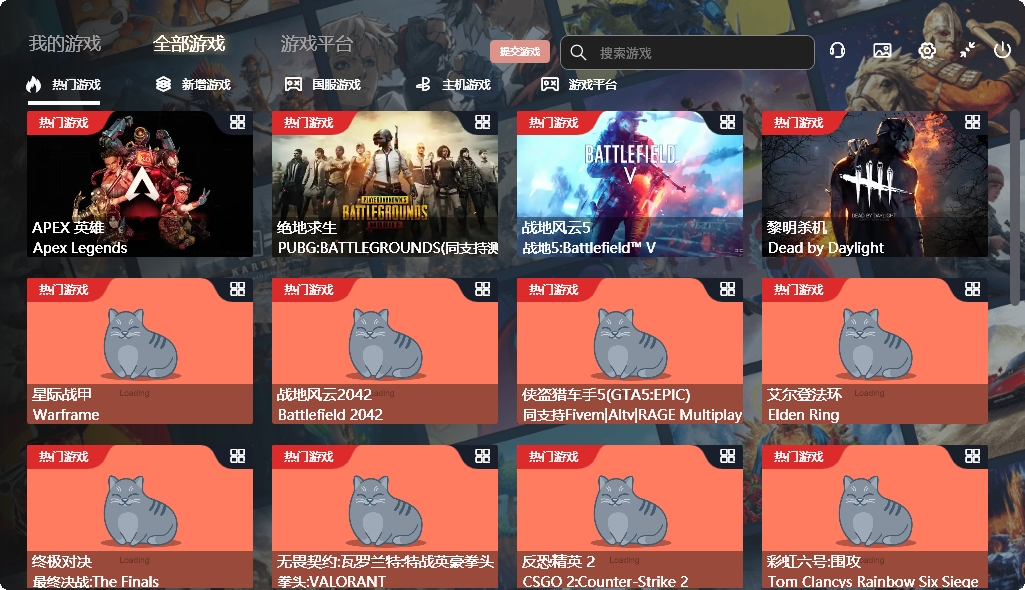
Task: Click the 'Elden Ring' title text
Action: click(x=803, y=415)
